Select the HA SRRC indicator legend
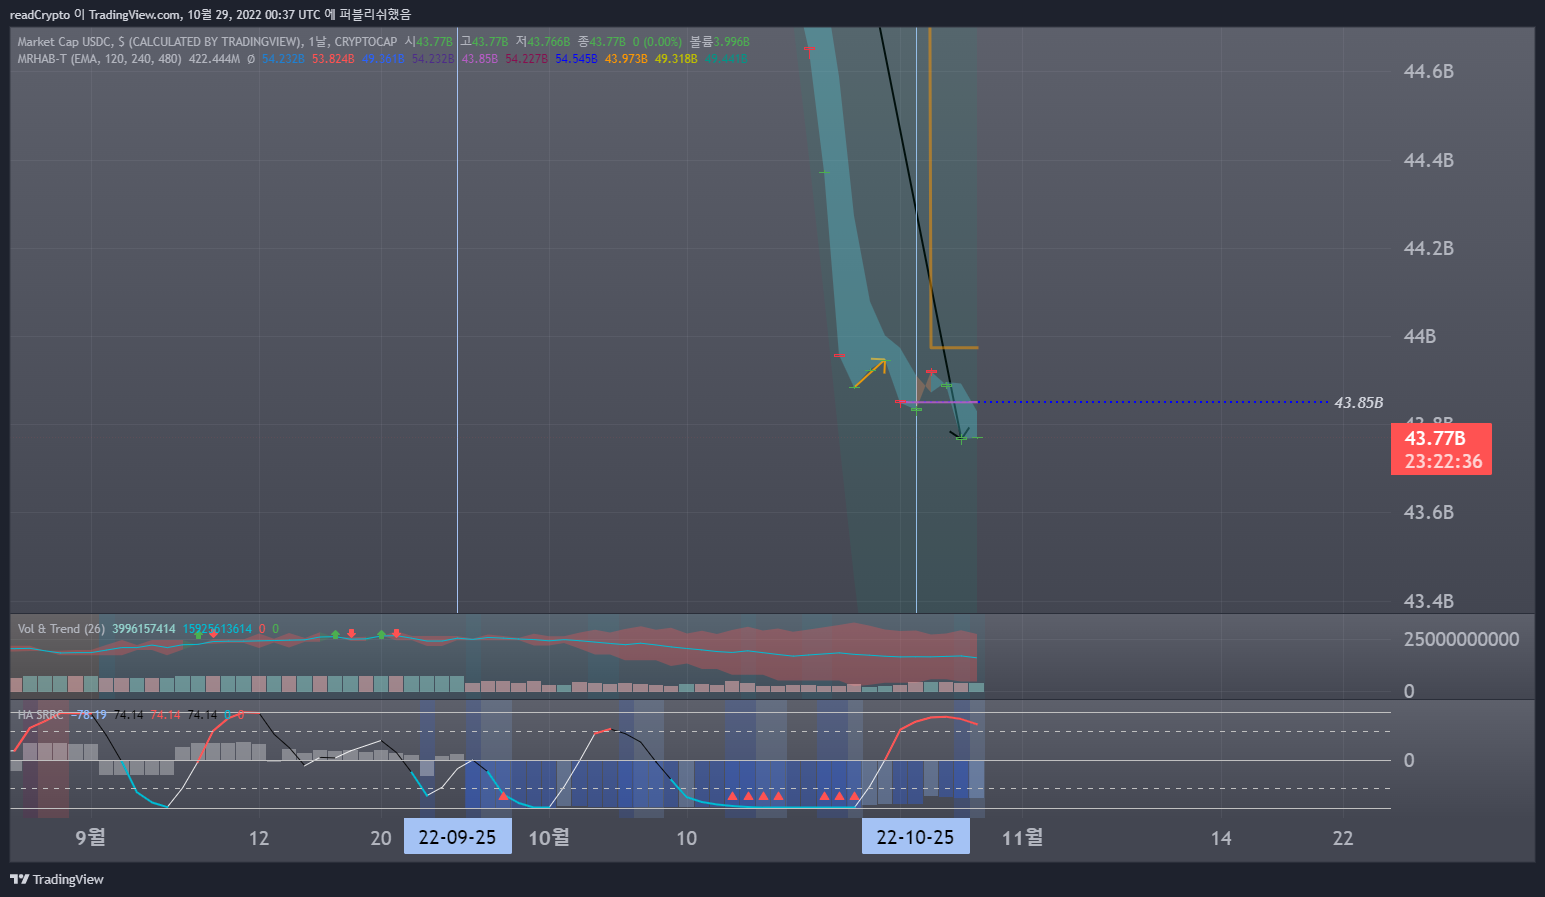The width and height of the screenshot is (1545, 897). (x=40, y=715)
